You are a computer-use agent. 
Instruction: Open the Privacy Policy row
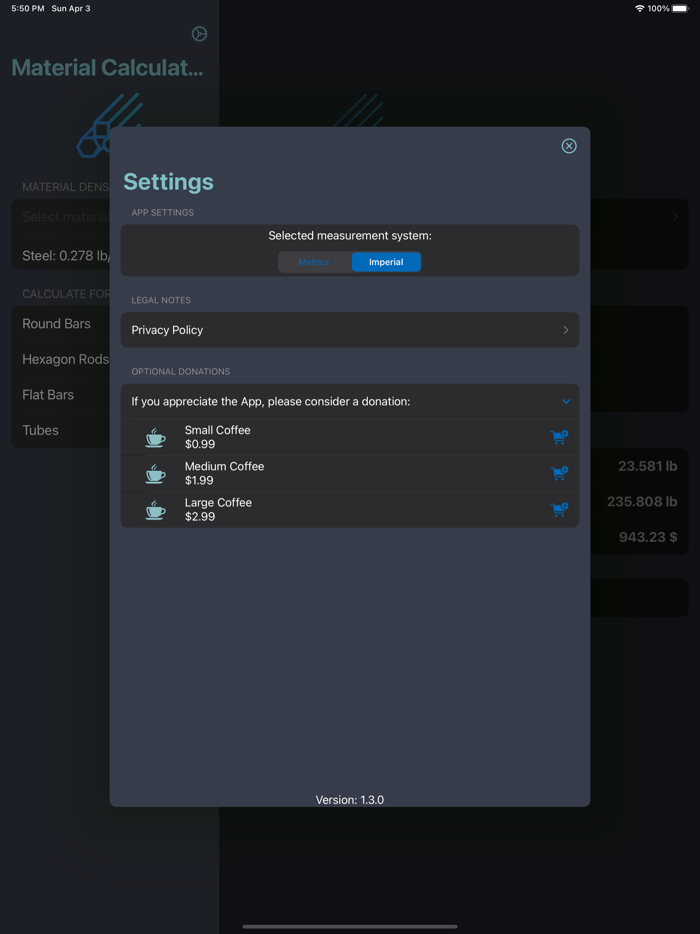click(x=350, y=330)
